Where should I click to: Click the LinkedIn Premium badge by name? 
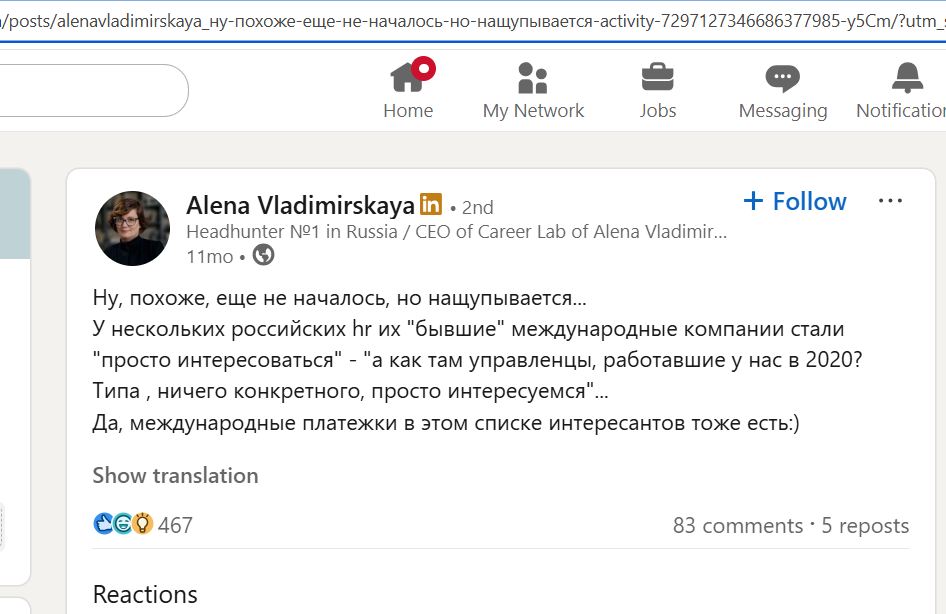pyautogui.click(x=431, y=205)
